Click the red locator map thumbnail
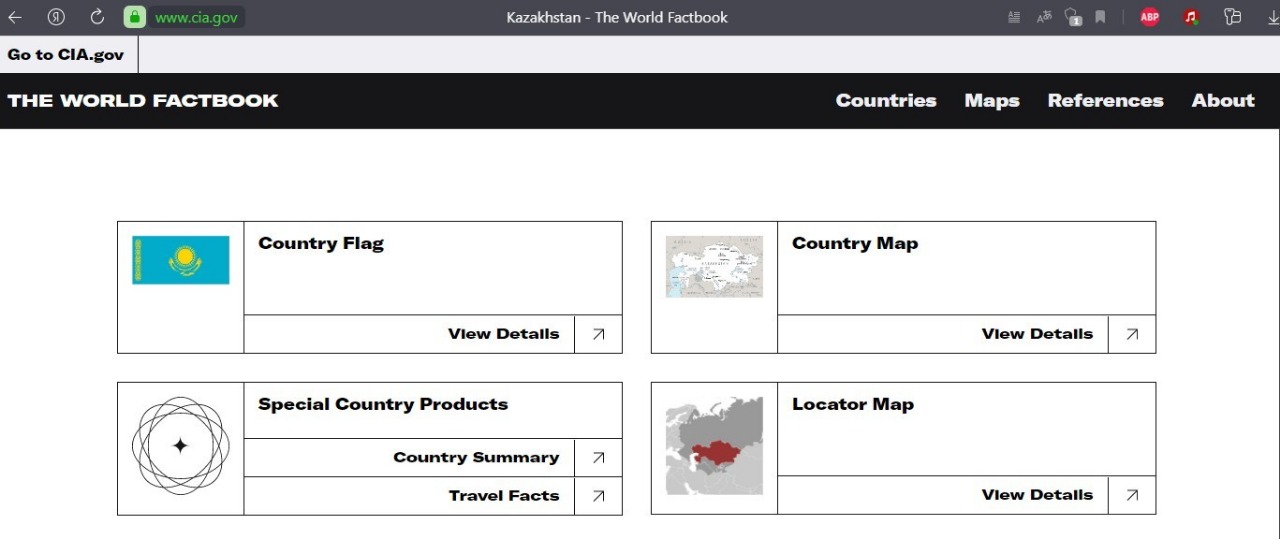This screenshot has height=539, width=1280. 714,446
